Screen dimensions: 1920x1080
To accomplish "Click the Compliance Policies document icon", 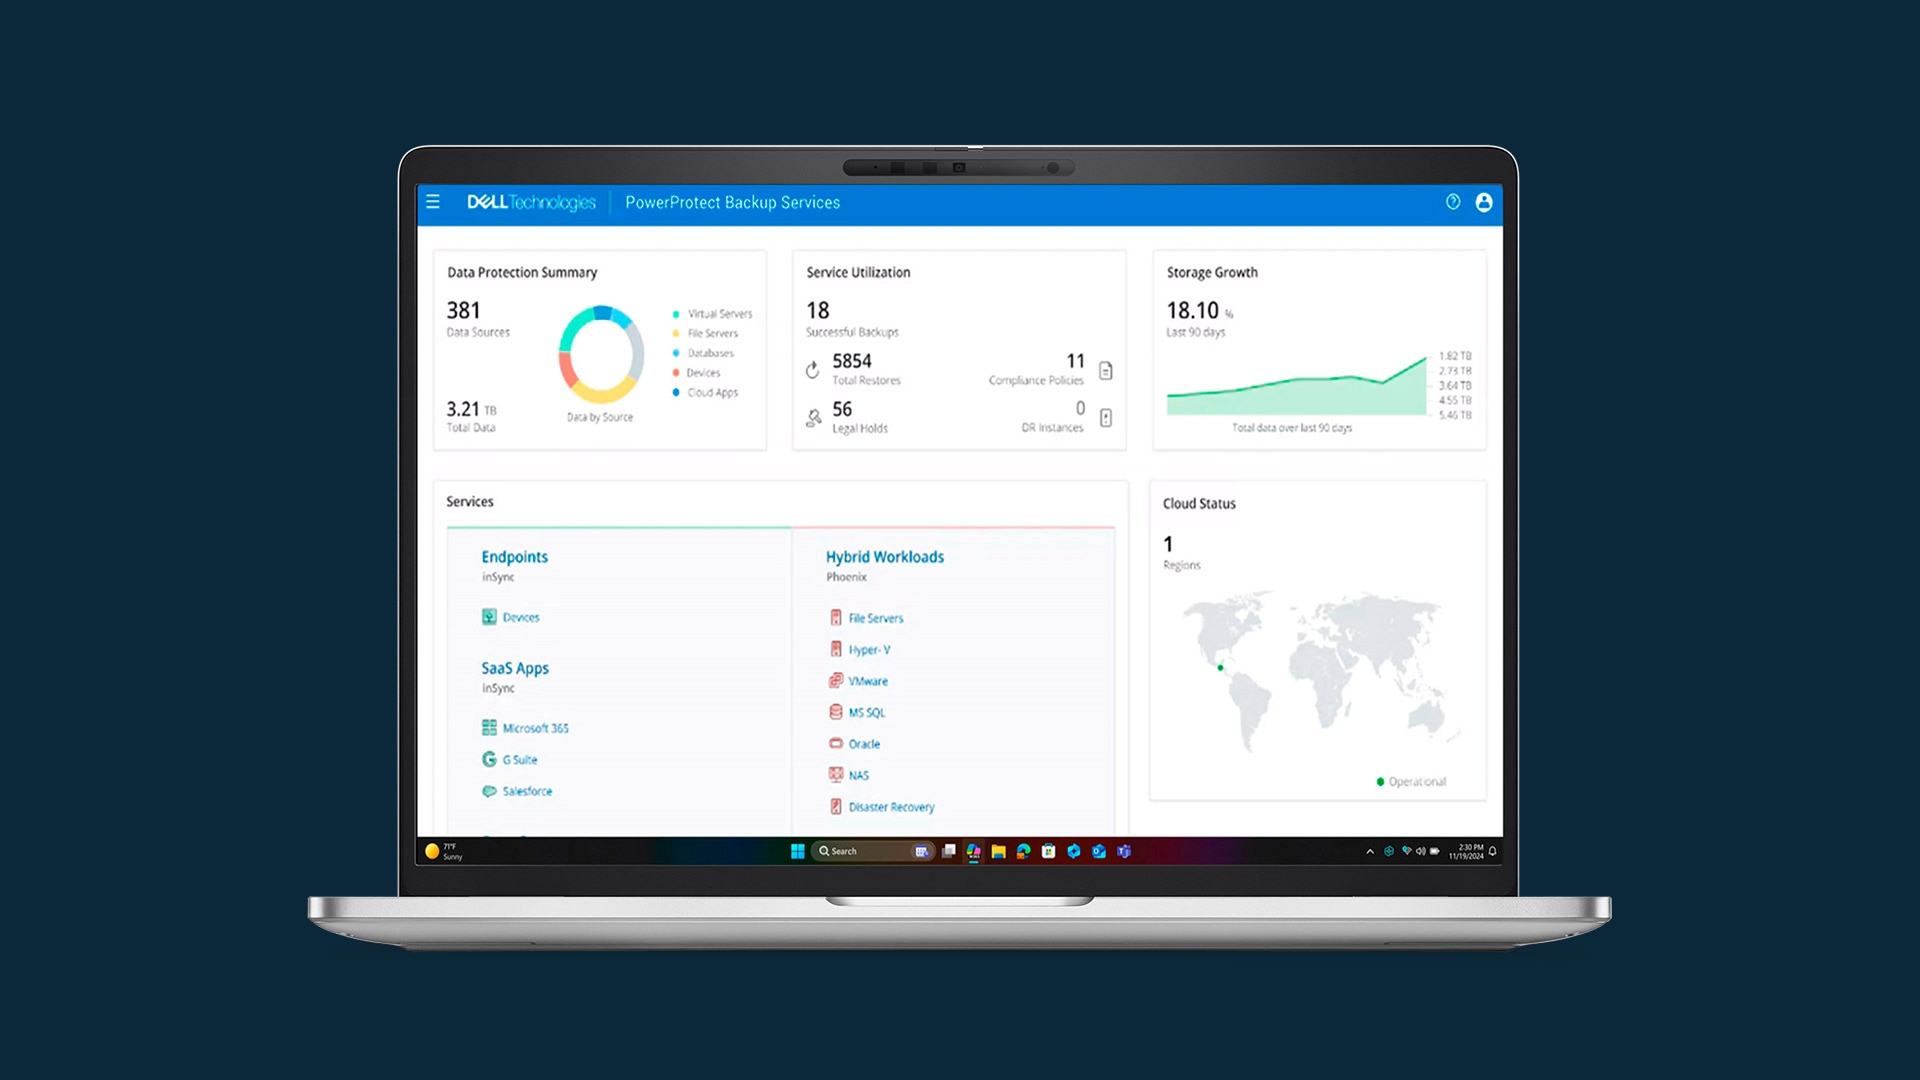I will point(1106,371).
